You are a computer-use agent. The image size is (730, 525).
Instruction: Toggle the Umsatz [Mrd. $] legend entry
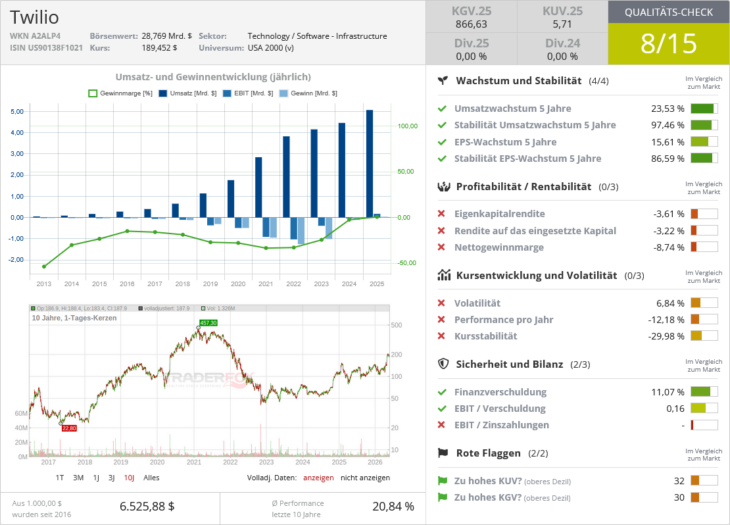click(188, 93)
